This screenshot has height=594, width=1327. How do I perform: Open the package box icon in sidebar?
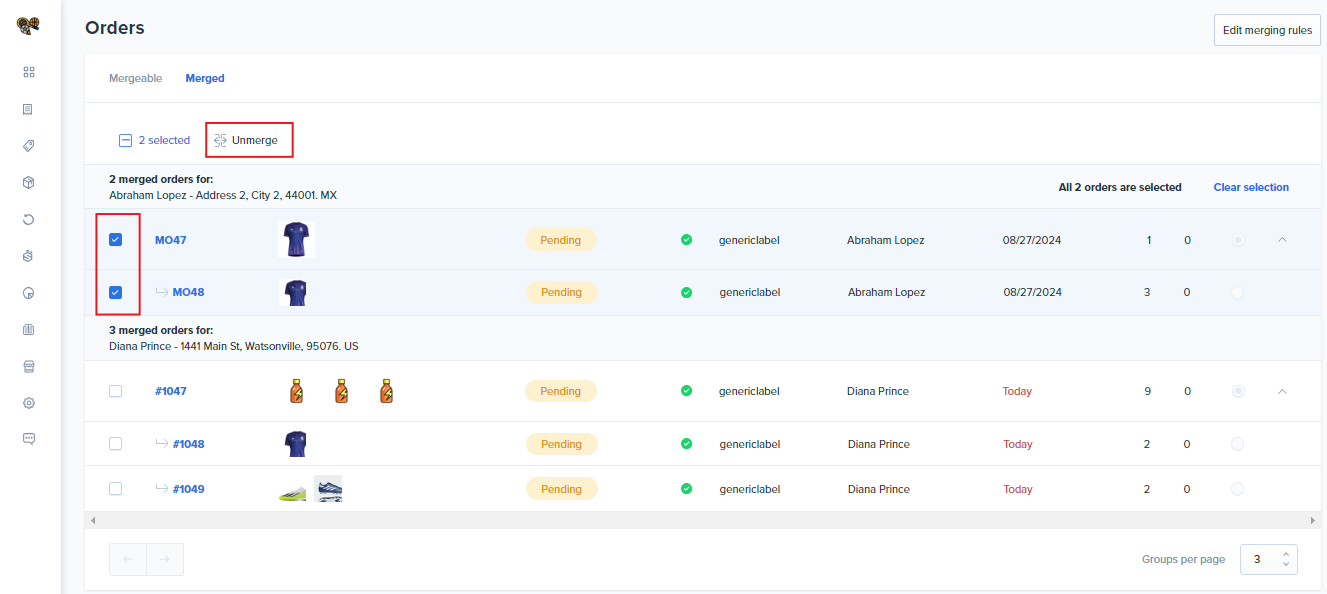tap(29, 182)
